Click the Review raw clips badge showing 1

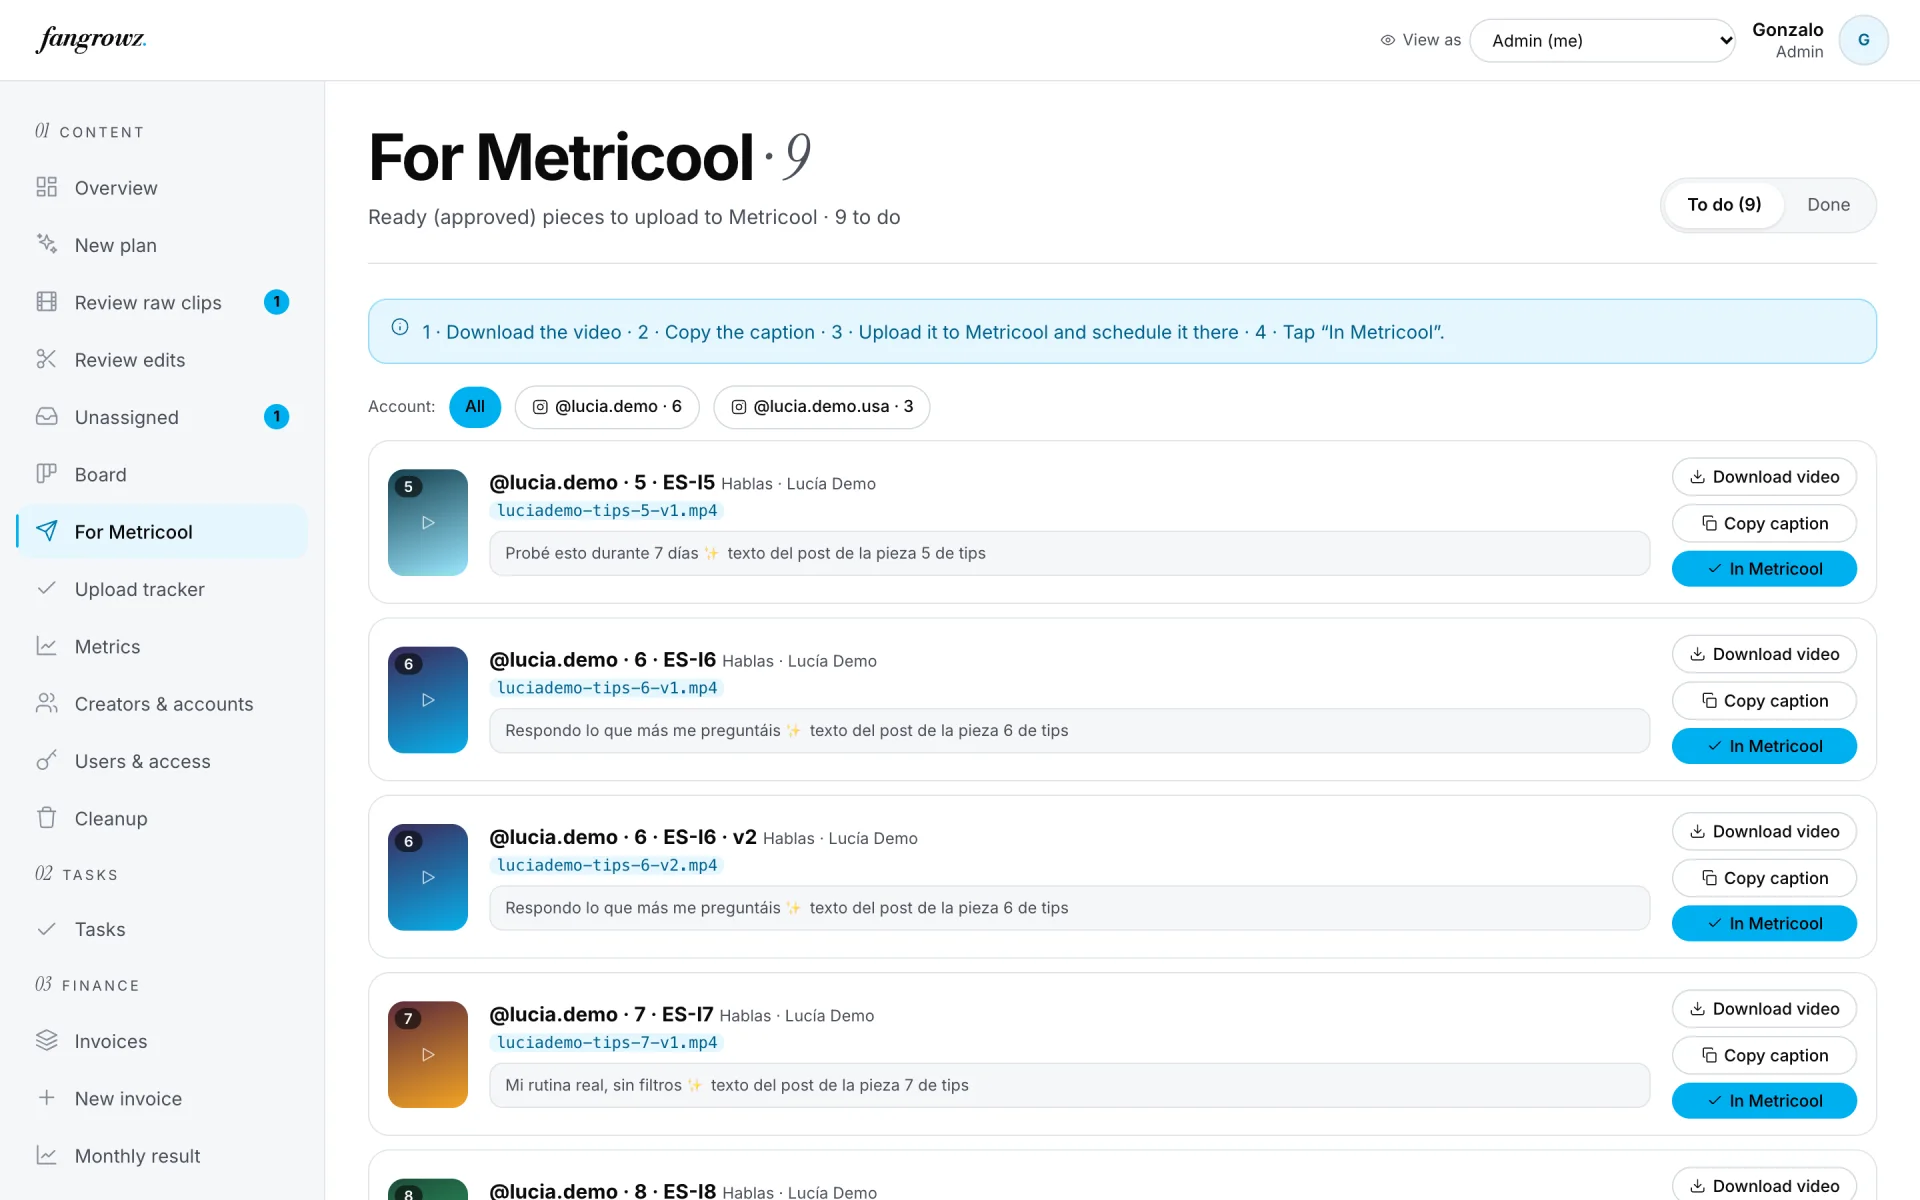pos(277,302)
